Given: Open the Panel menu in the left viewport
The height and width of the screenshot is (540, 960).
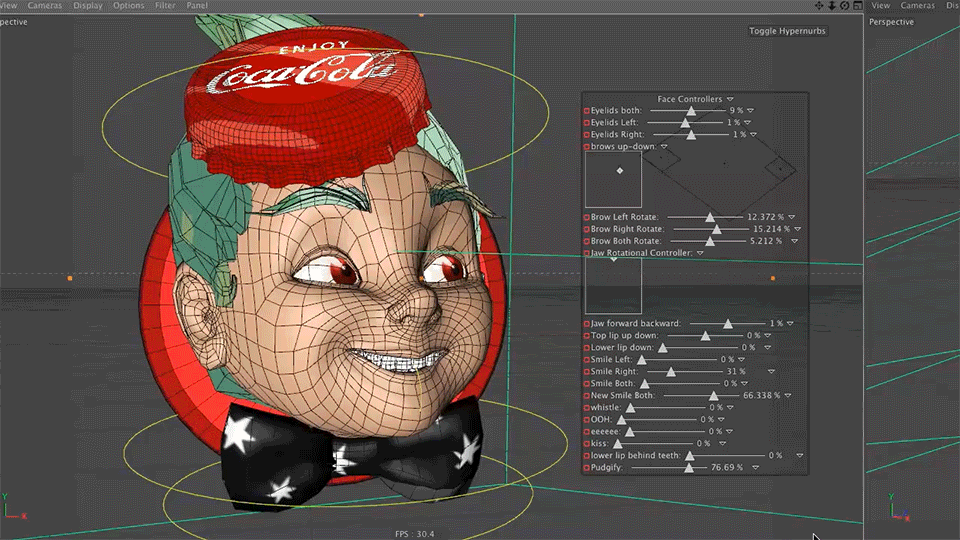Looking at the screenshot, I should (197, 6).
